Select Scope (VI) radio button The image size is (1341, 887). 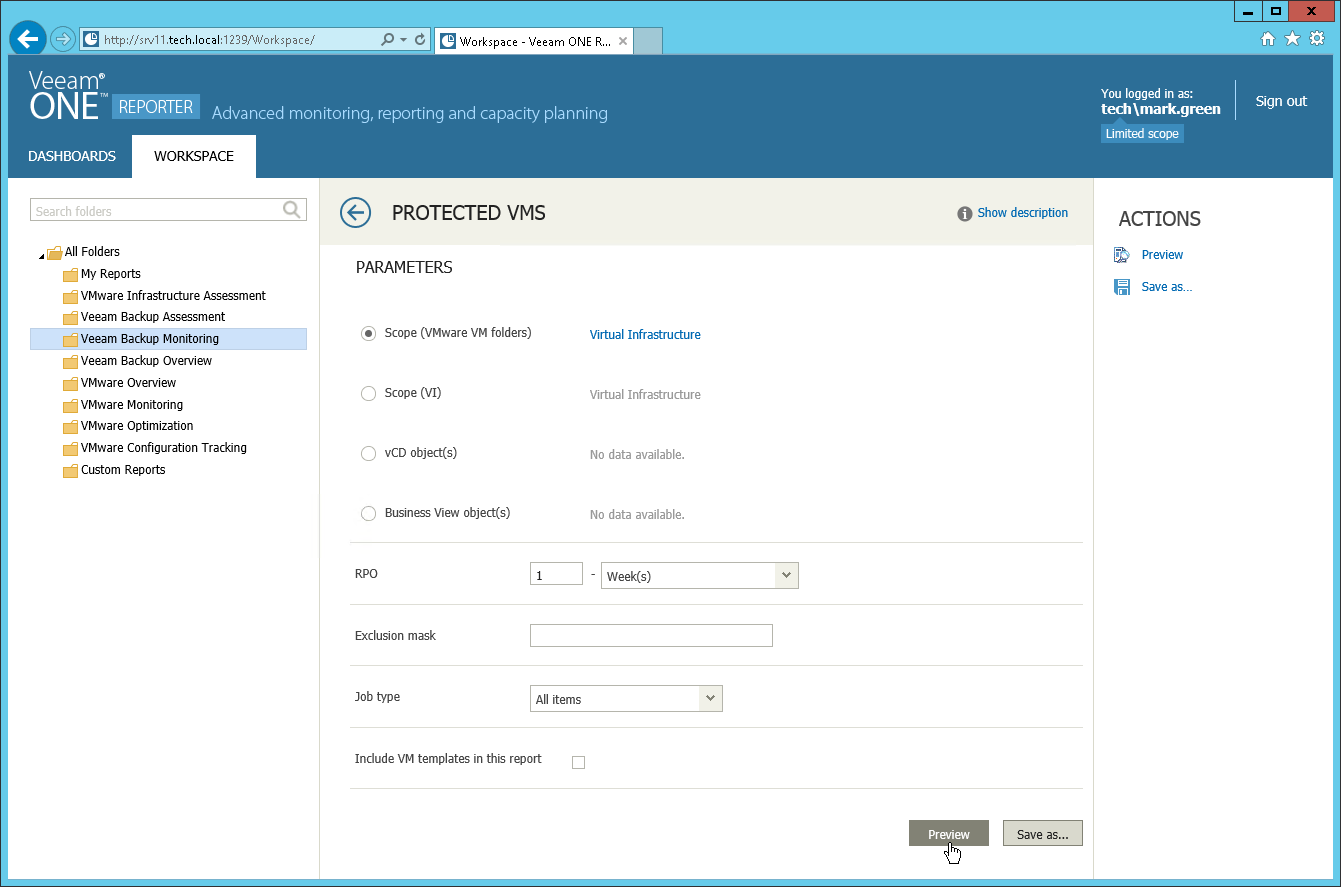pos(368,394)
